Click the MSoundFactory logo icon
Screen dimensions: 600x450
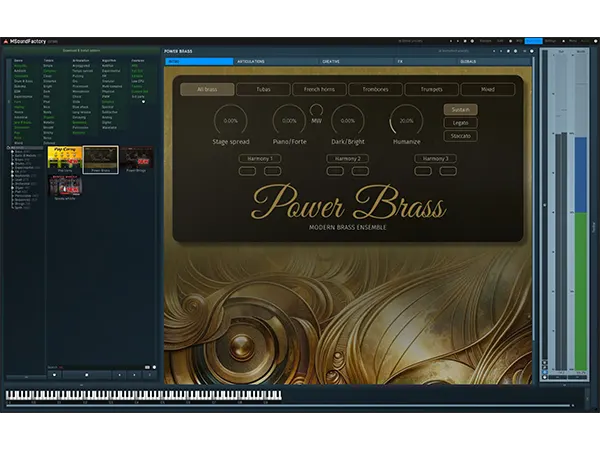(5, 41)
